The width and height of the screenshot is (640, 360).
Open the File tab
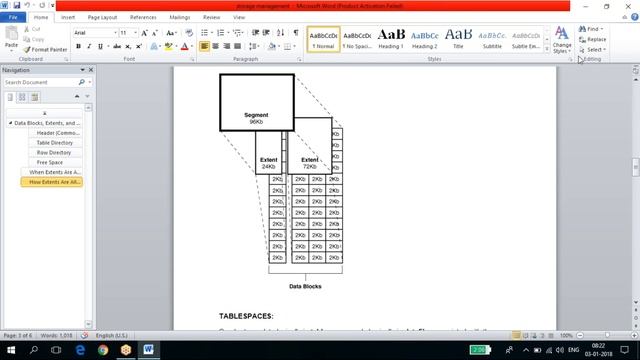pyautogui.click(x=13, y=17)
